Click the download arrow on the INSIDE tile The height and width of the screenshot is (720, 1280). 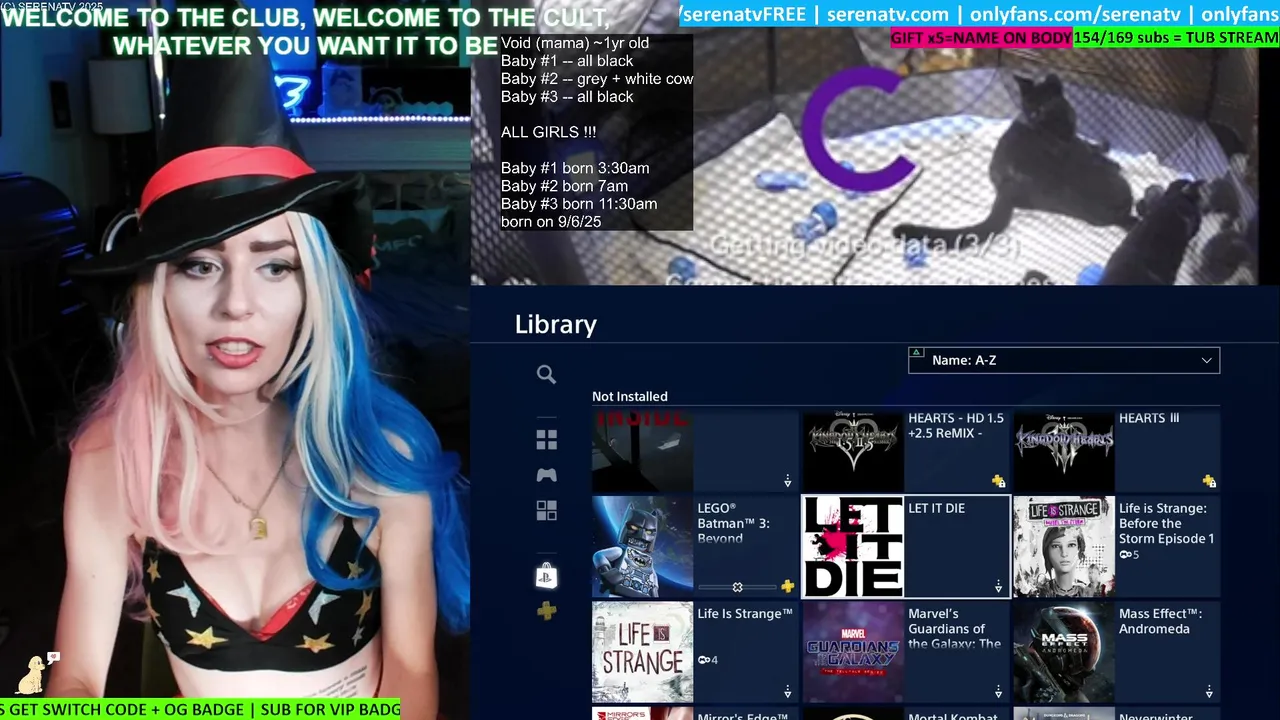tap(787, 481)
